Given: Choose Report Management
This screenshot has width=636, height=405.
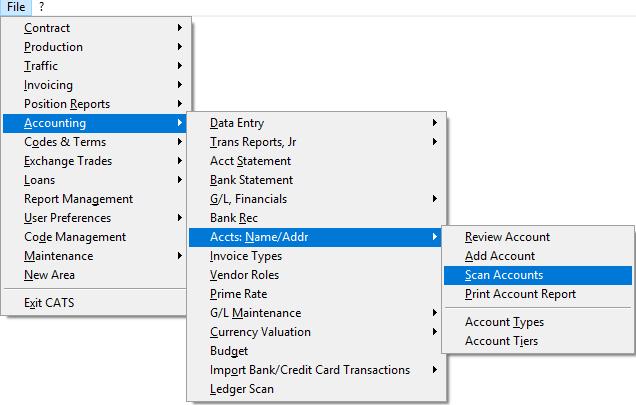Looking at the screenshot, I should click(96, 199).
